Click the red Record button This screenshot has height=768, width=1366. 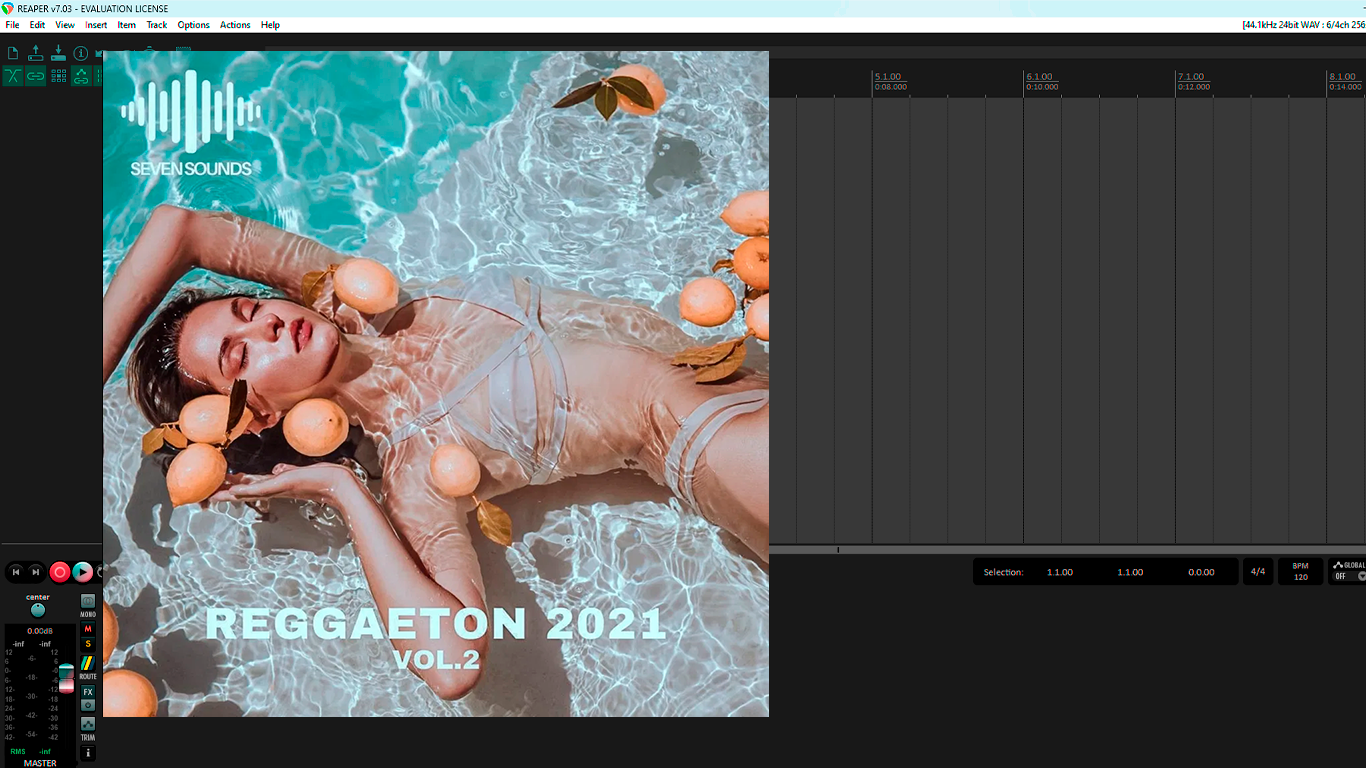(60, 572)
